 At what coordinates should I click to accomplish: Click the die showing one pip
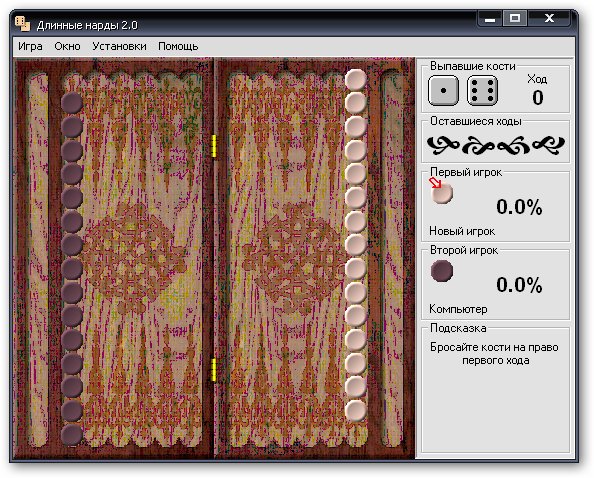[443, 91]
